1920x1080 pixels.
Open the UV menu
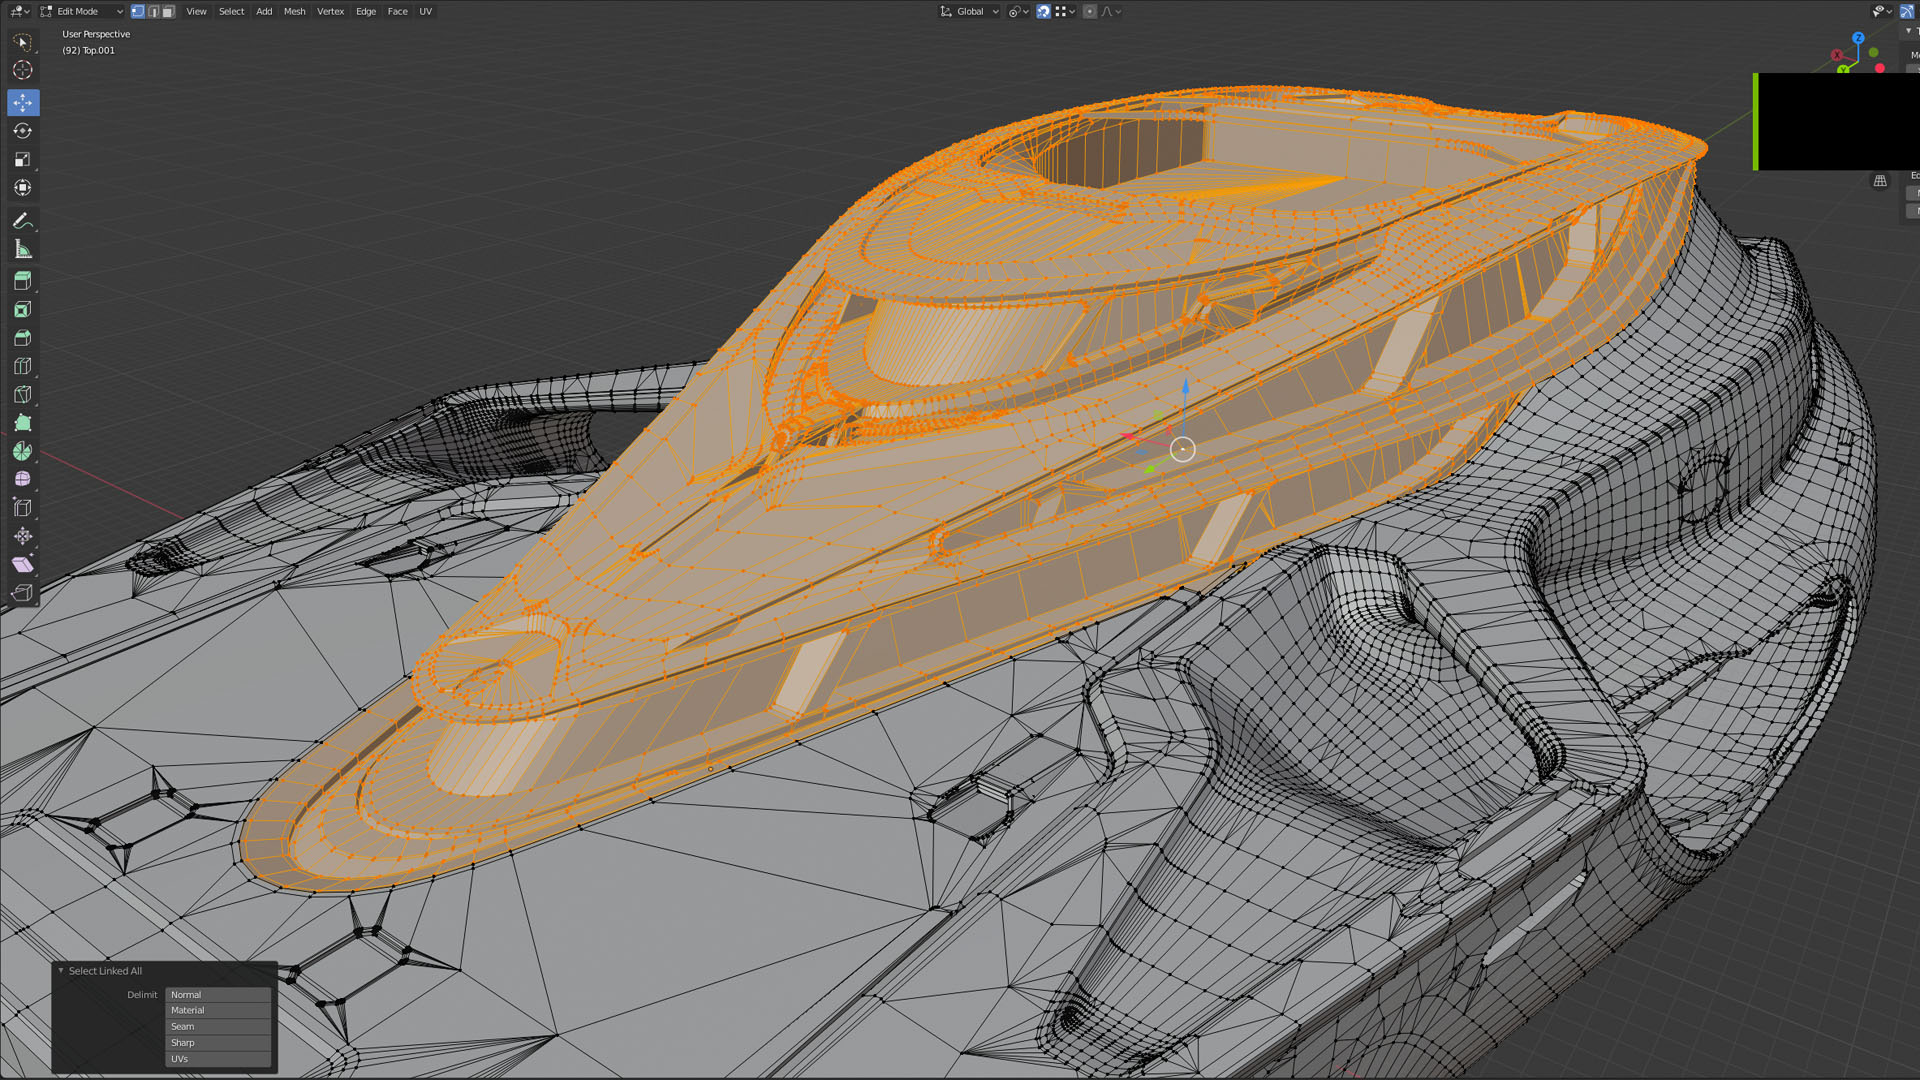pyautogui.click(x=425, y=11)
